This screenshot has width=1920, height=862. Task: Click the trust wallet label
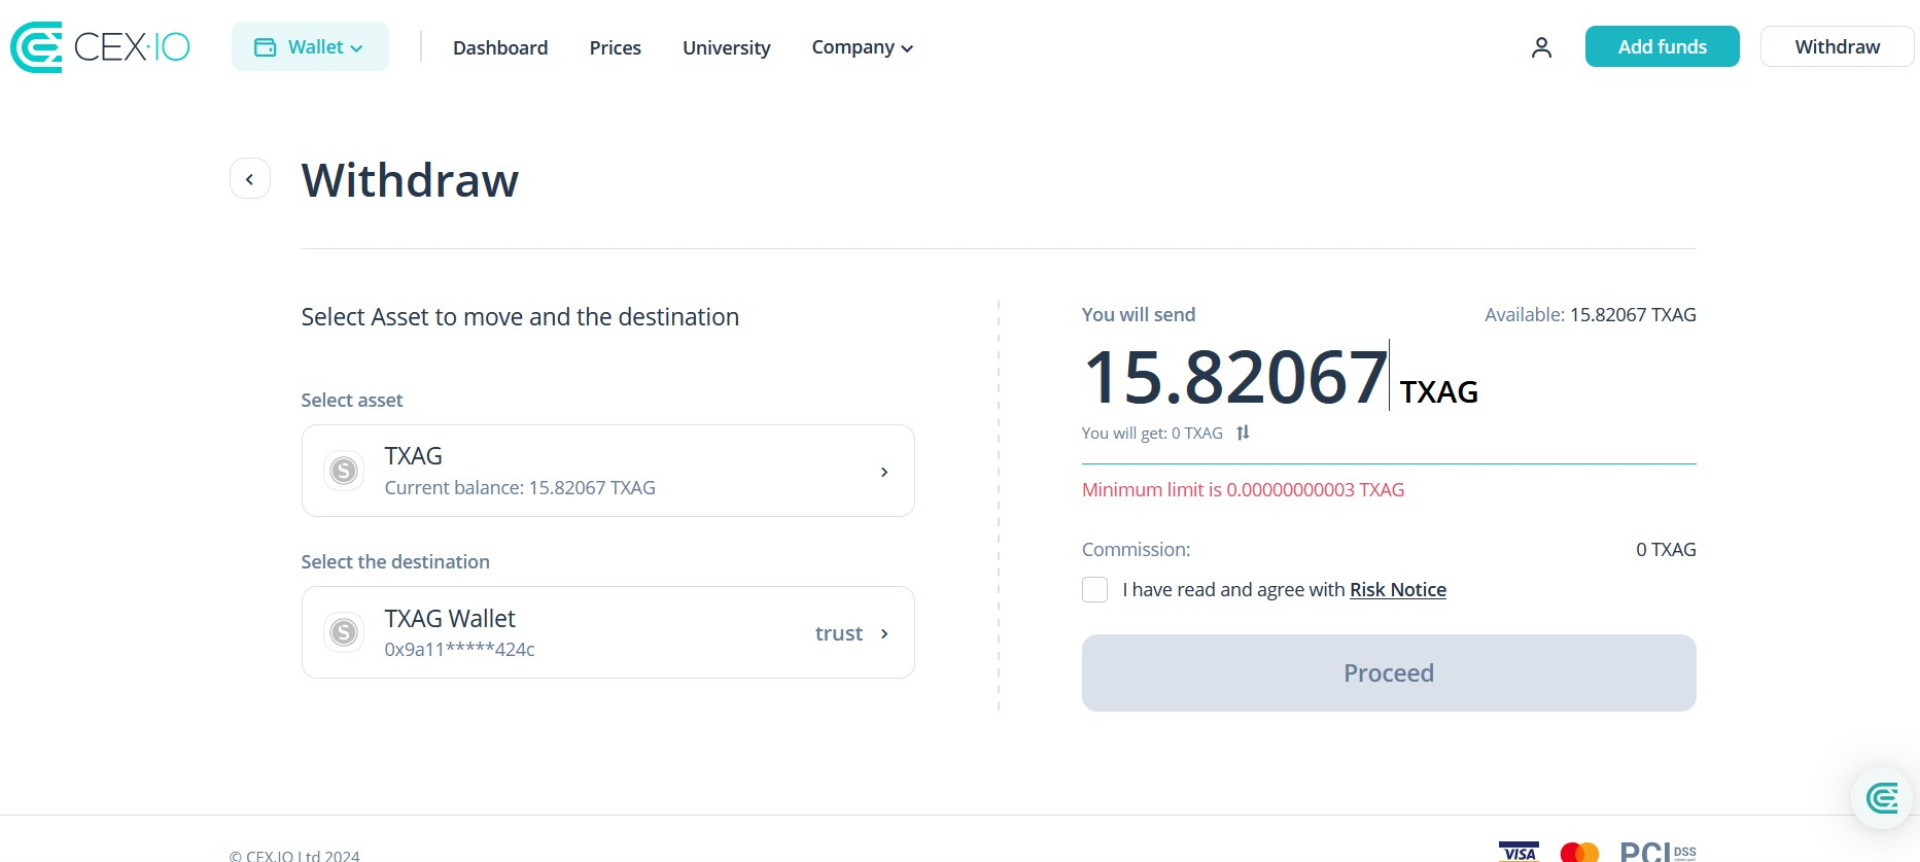(x=838, y=634)
